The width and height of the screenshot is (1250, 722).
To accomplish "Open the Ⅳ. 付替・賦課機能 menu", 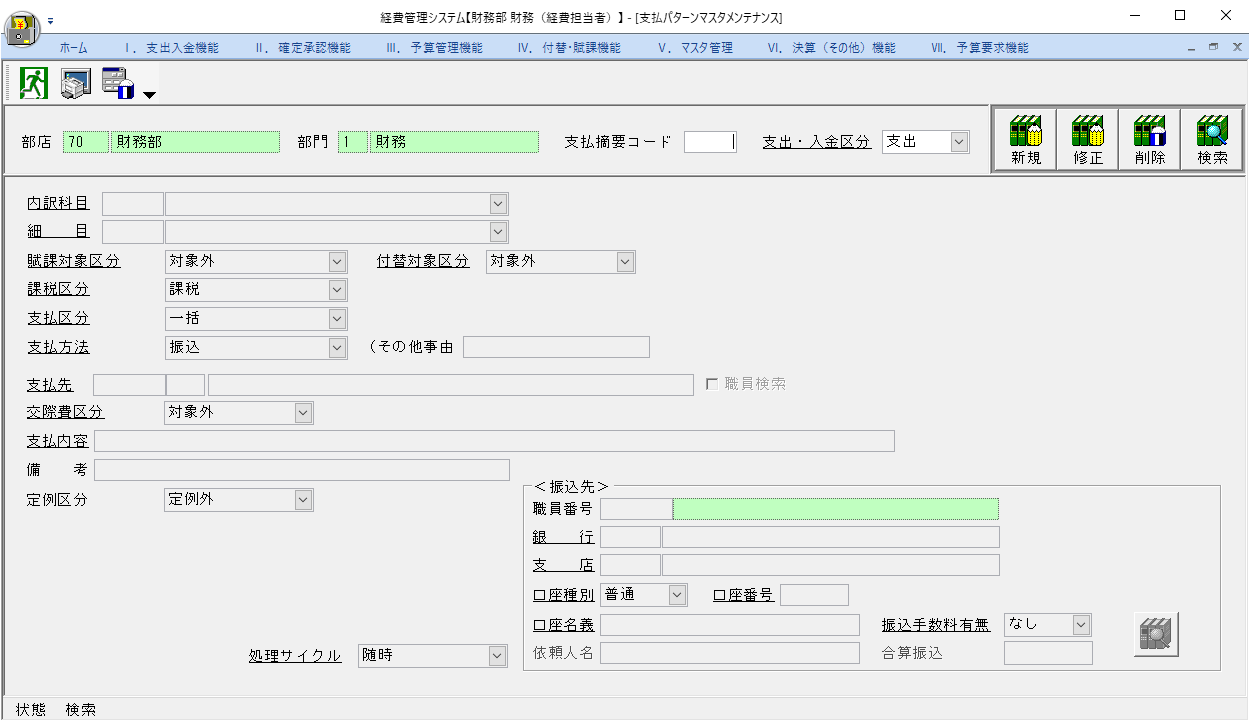I will (x=569, y=48).
